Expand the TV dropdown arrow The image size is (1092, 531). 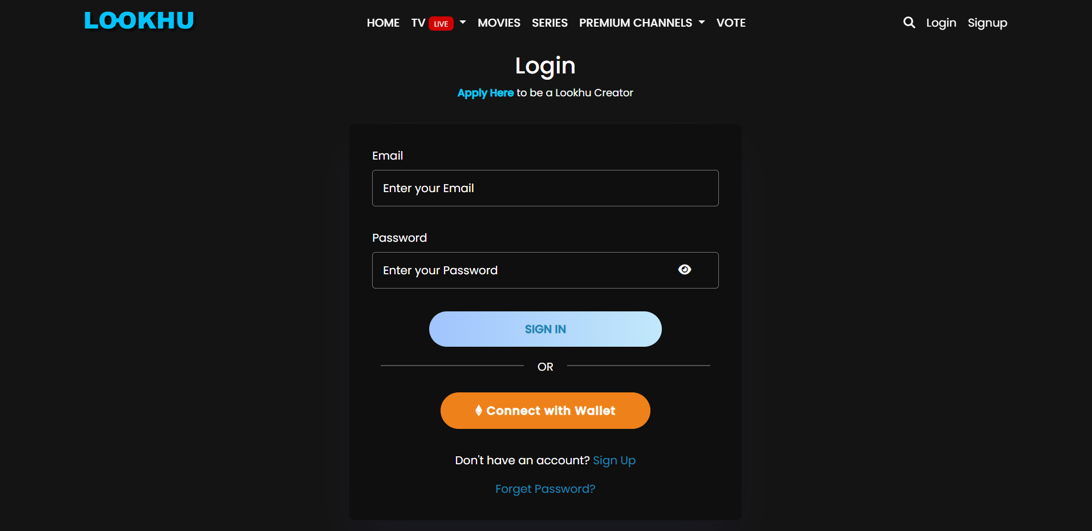click(463, 22)
